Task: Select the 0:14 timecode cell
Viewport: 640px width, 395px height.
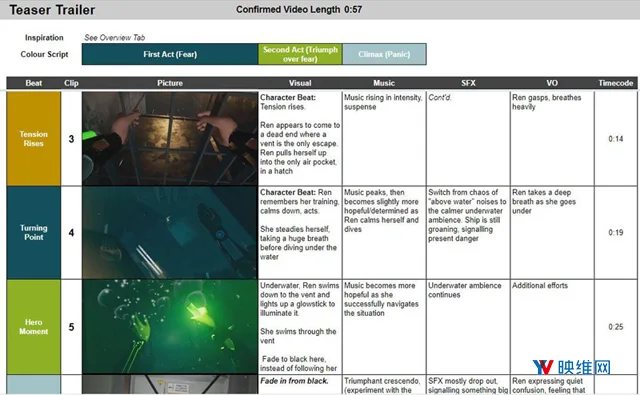Action: pos(616,139)
